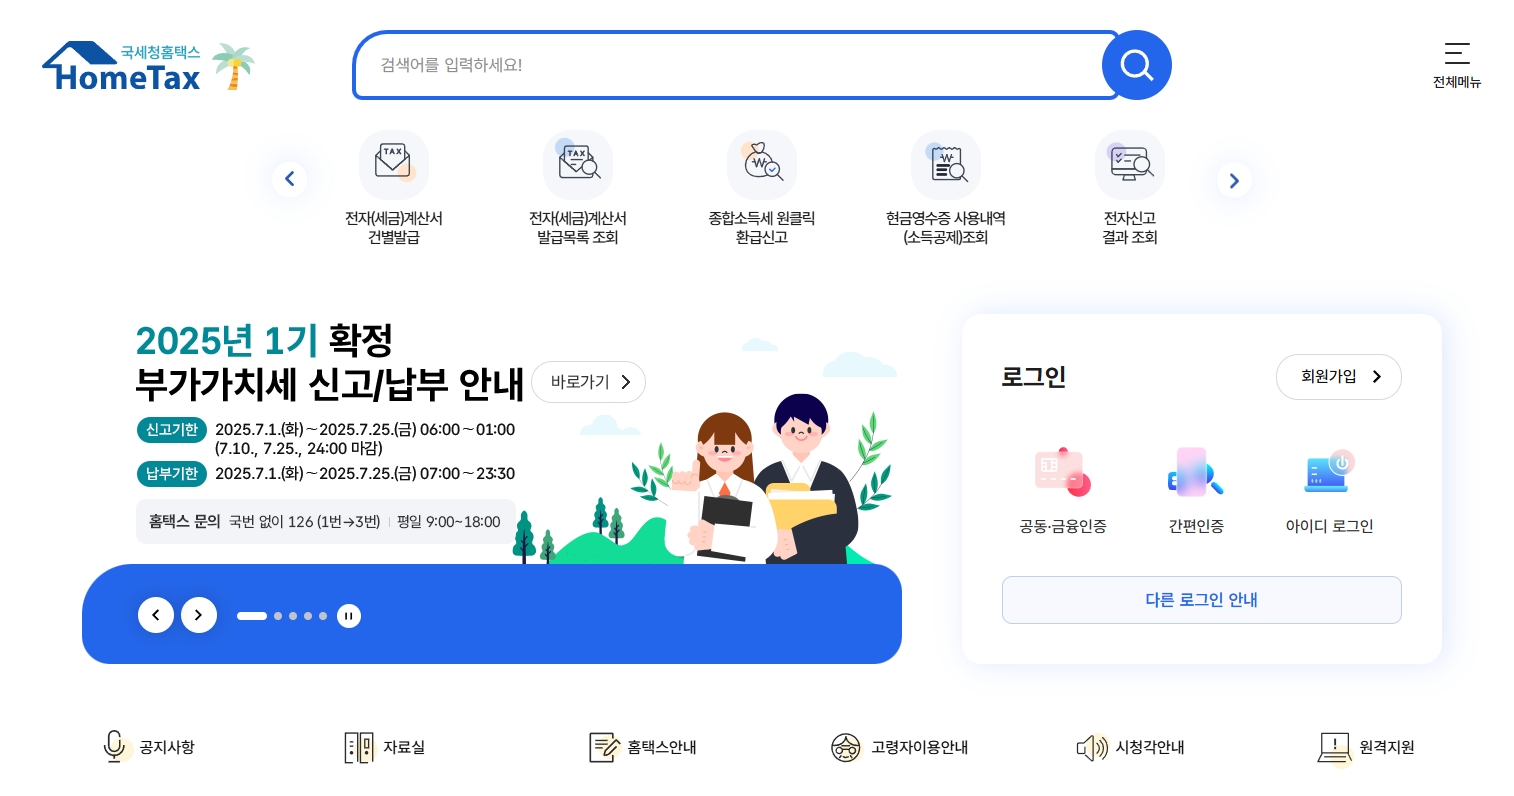Go to next banner slide
The height and width of the screenshot is (796, 1514).
pos(199,615)
